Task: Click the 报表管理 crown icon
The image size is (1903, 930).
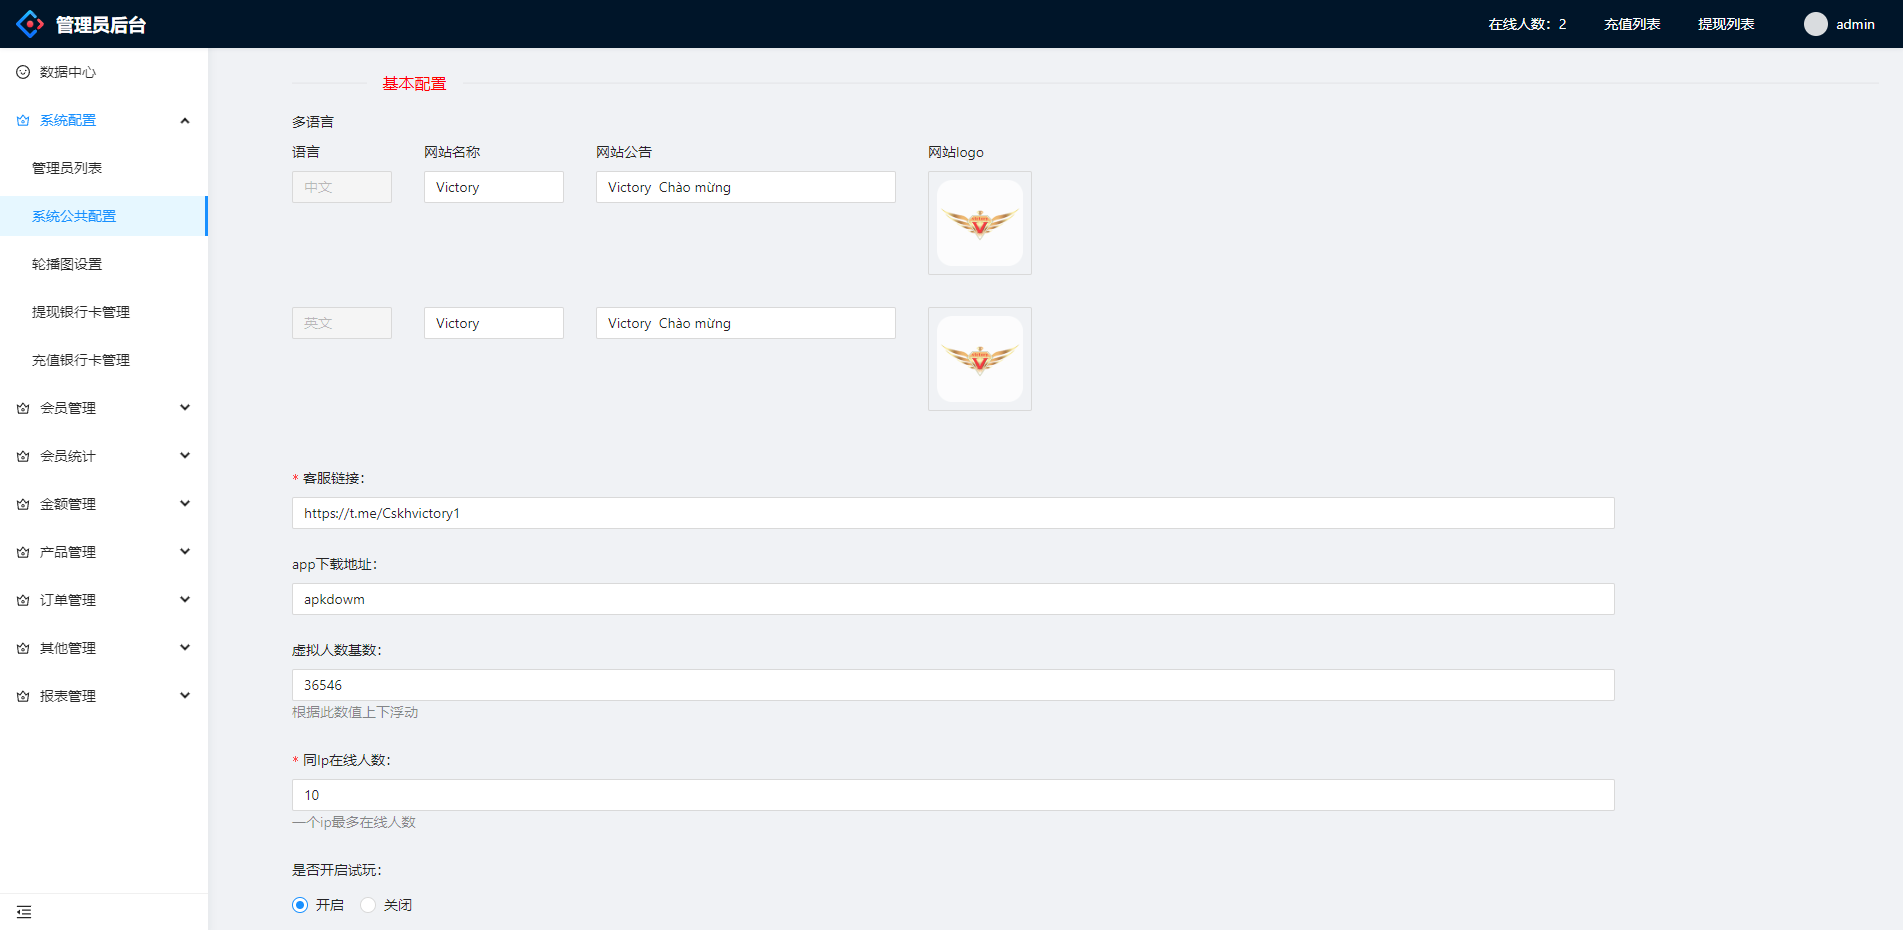Action: coord(23,696)
